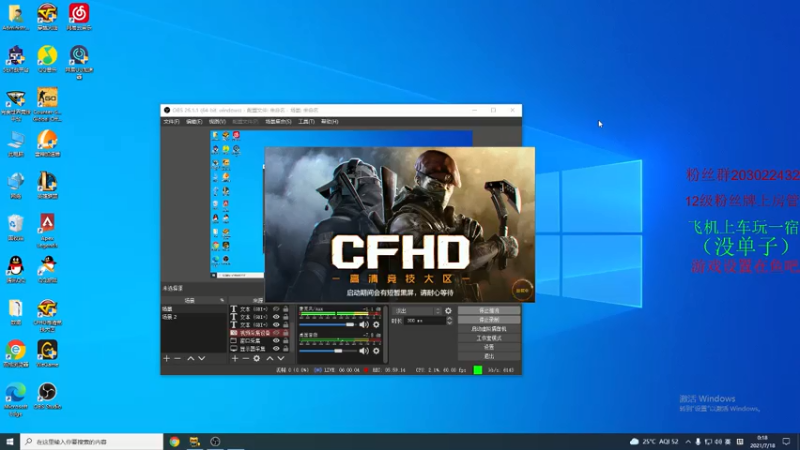This screenshot has width=800, height=450.
Task: Toggle lock of 显示器采集 source
Action: coord(286,349)
